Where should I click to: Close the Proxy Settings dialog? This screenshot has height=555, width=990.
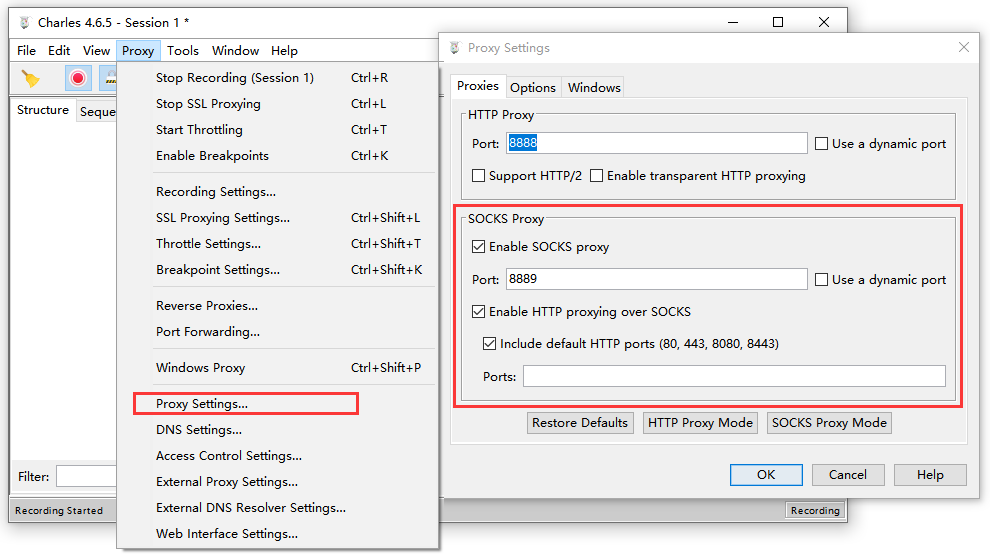pos(963,47)
